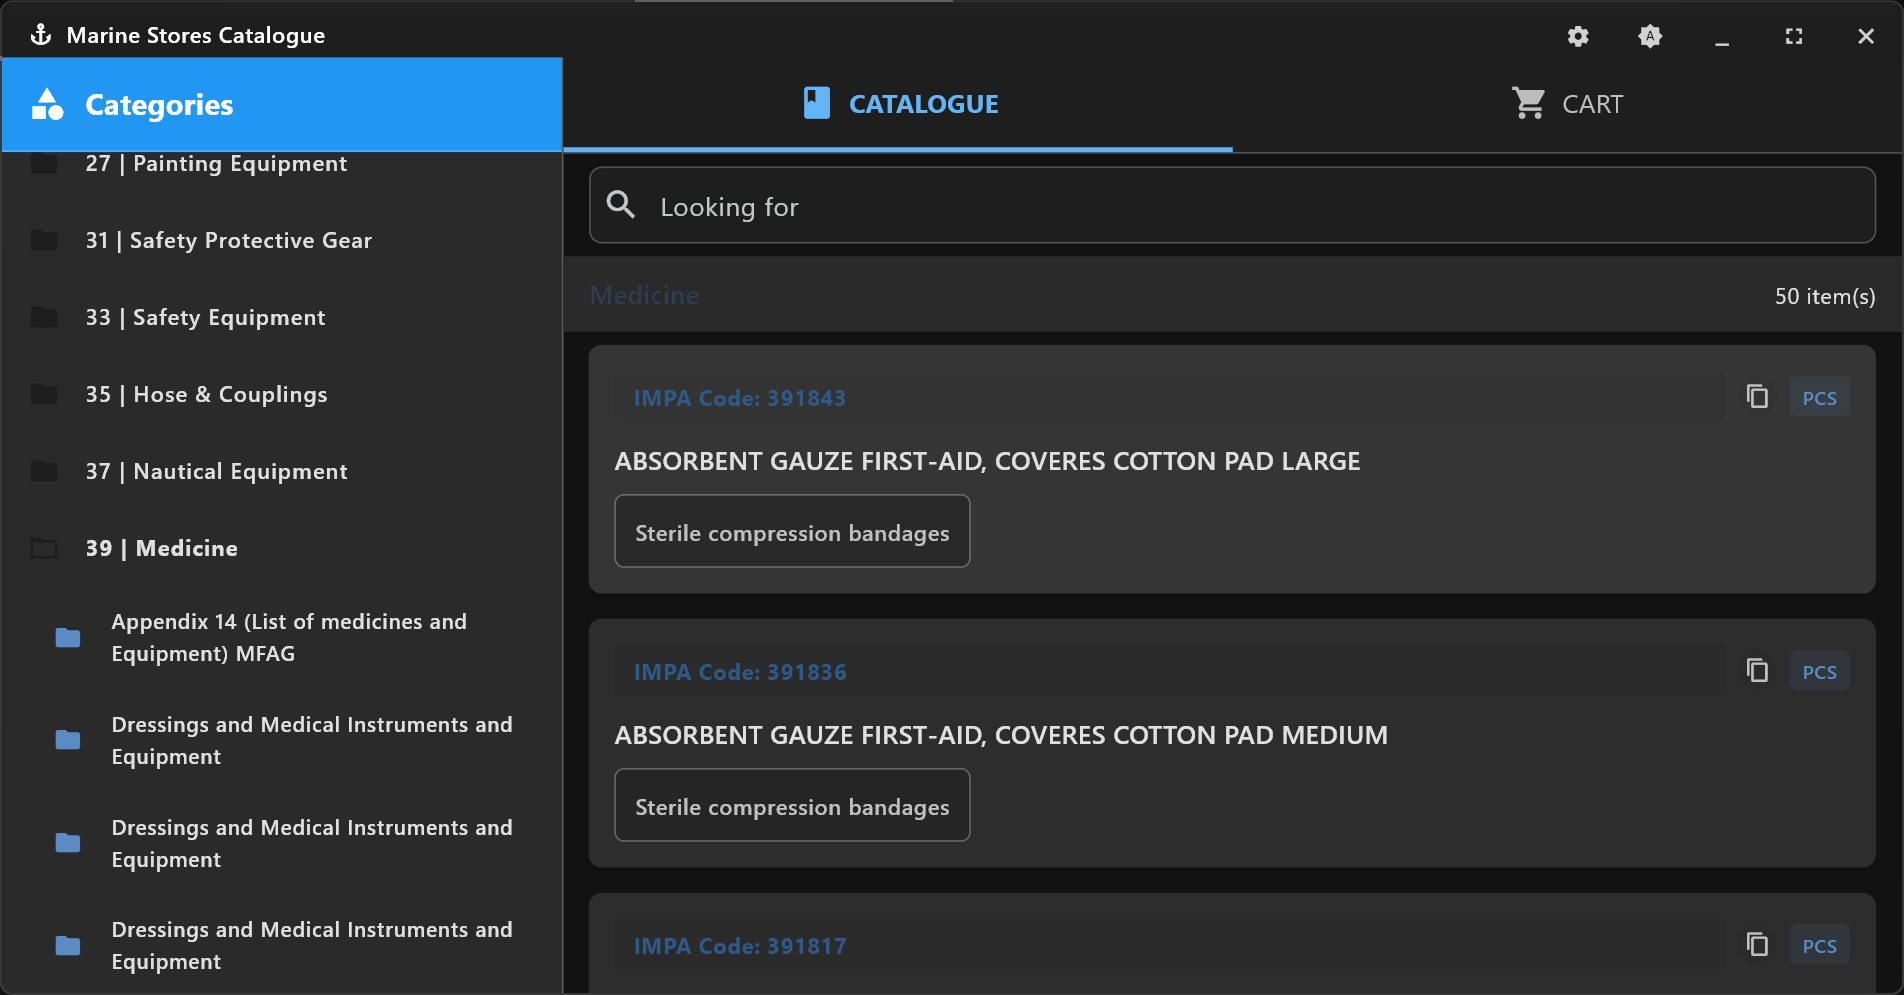
Task: Click folder icon beside Safety Protective Gear
Action: 44,240
